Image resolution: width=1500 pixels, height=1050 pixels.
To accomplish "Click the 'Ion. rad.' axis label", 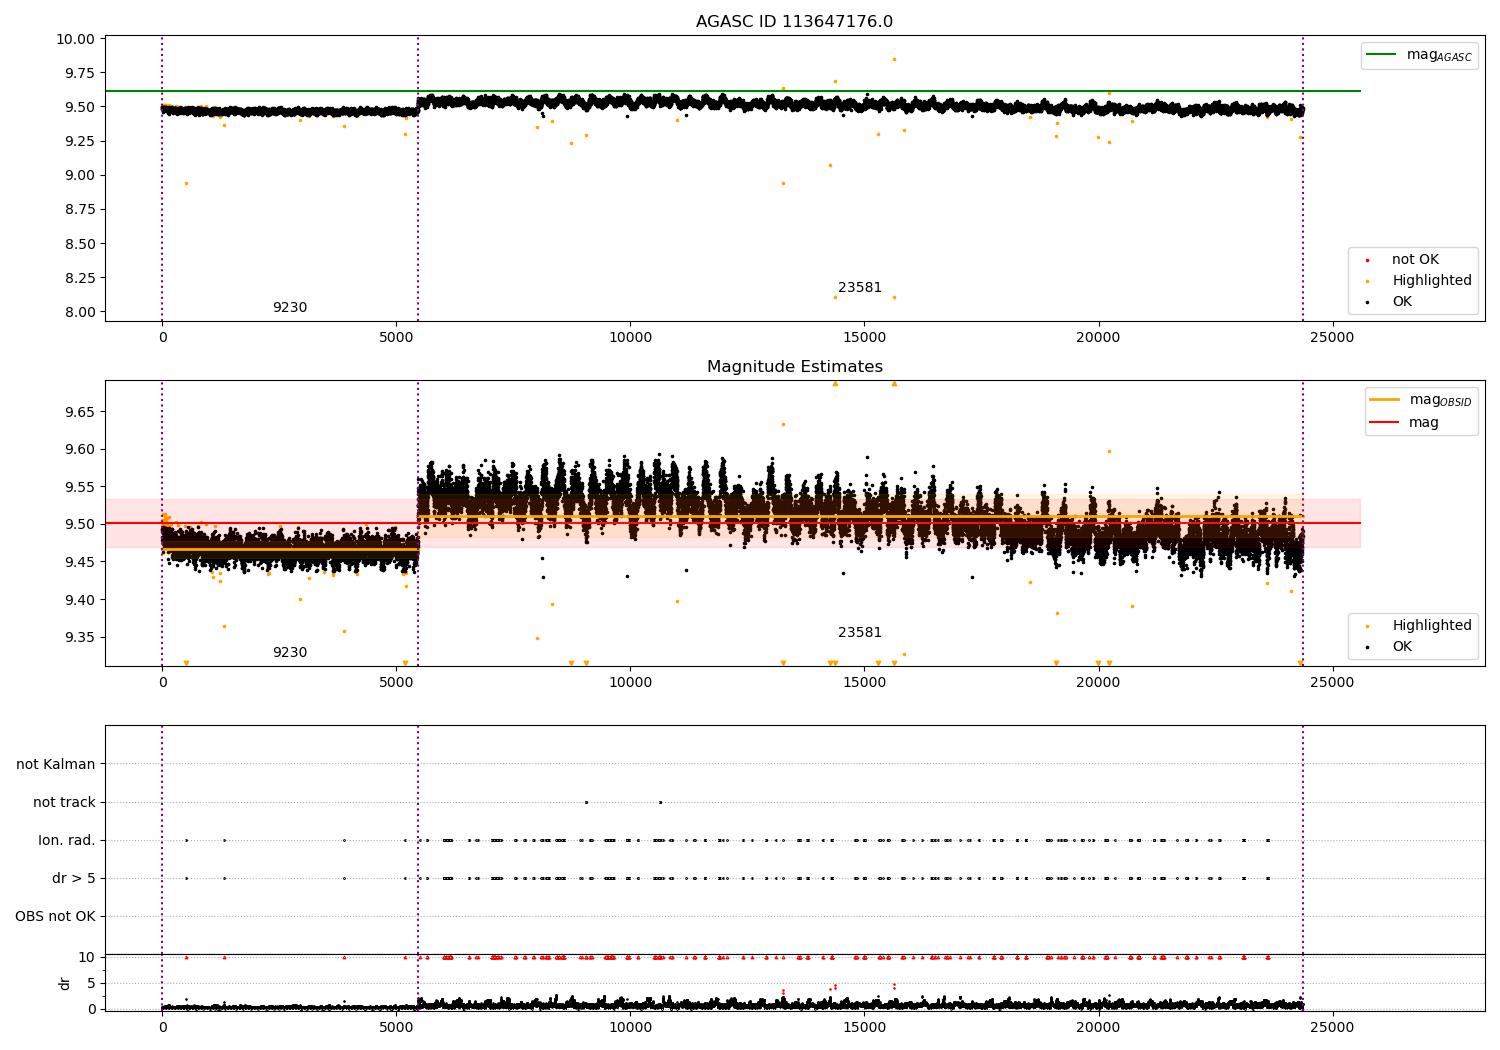I will pos(67,841).
